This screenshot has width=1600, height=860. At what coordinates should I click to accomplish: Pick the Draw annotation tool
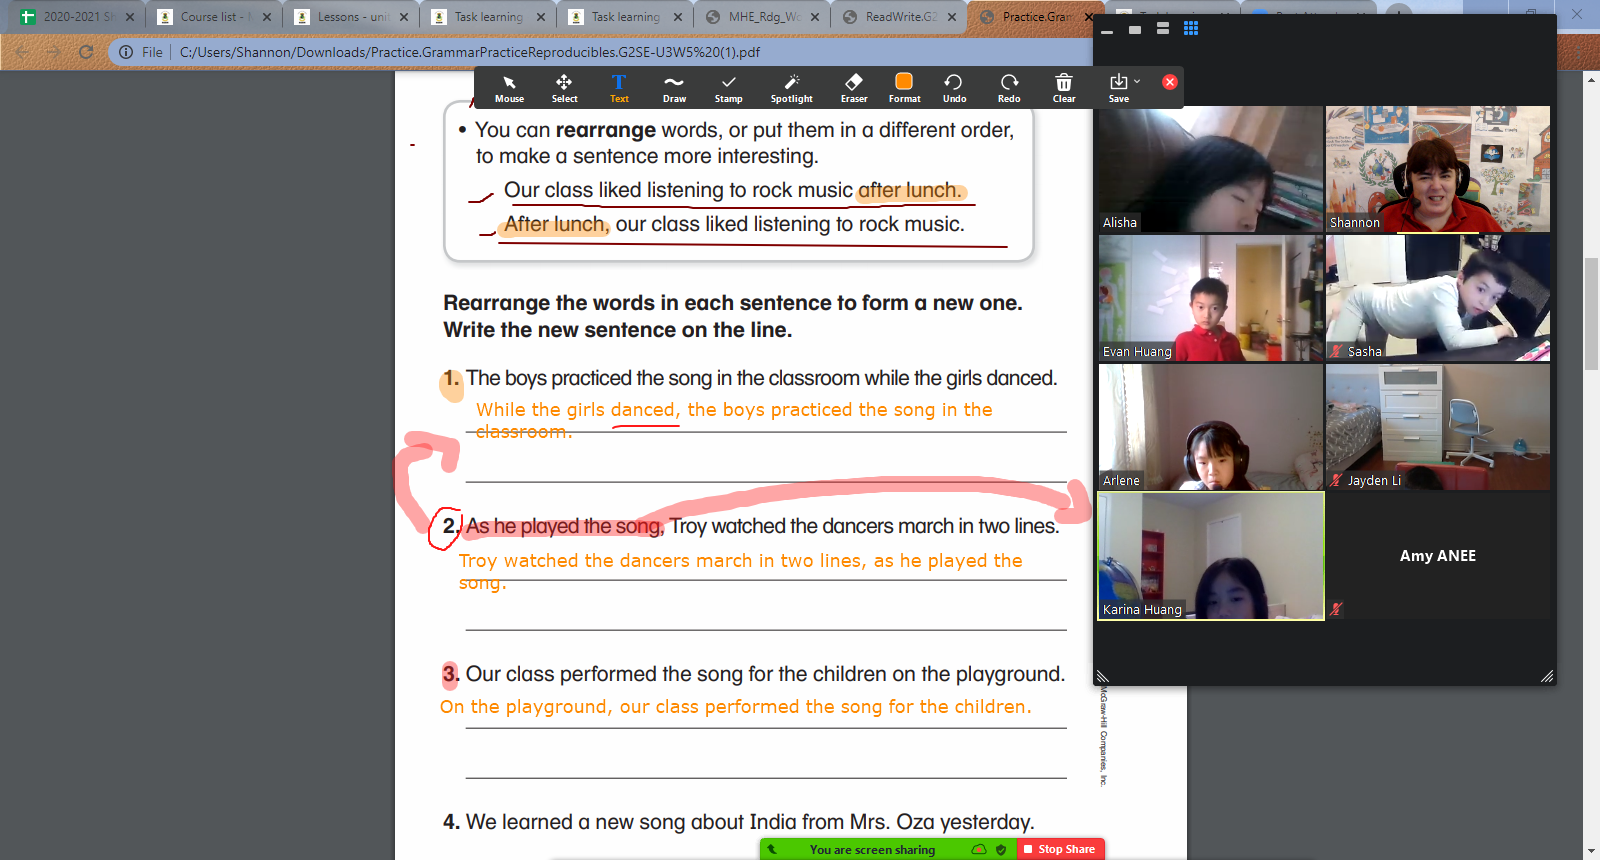[x=674, y=88]
